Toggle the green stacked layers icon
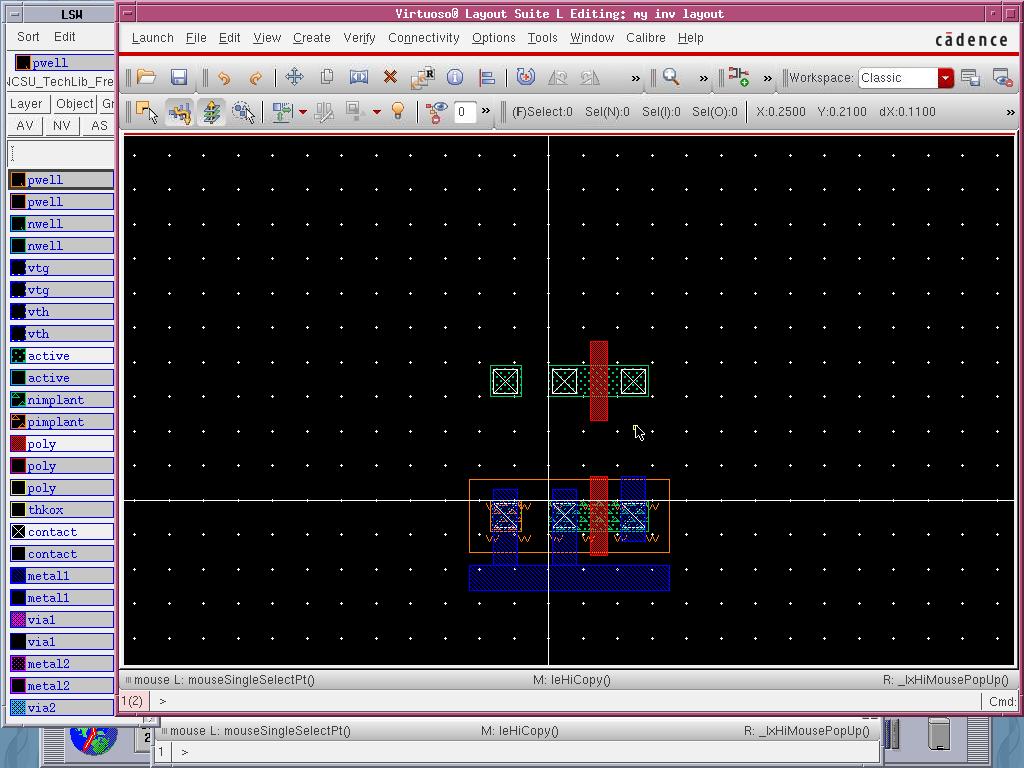This screenshot has height=768, width=1024. pos(212,112)
